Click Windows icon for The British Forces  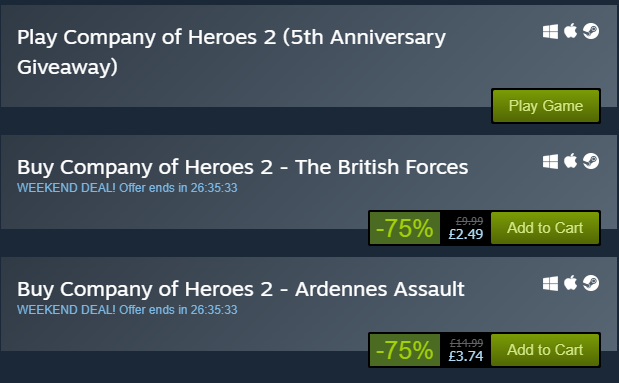550,161
